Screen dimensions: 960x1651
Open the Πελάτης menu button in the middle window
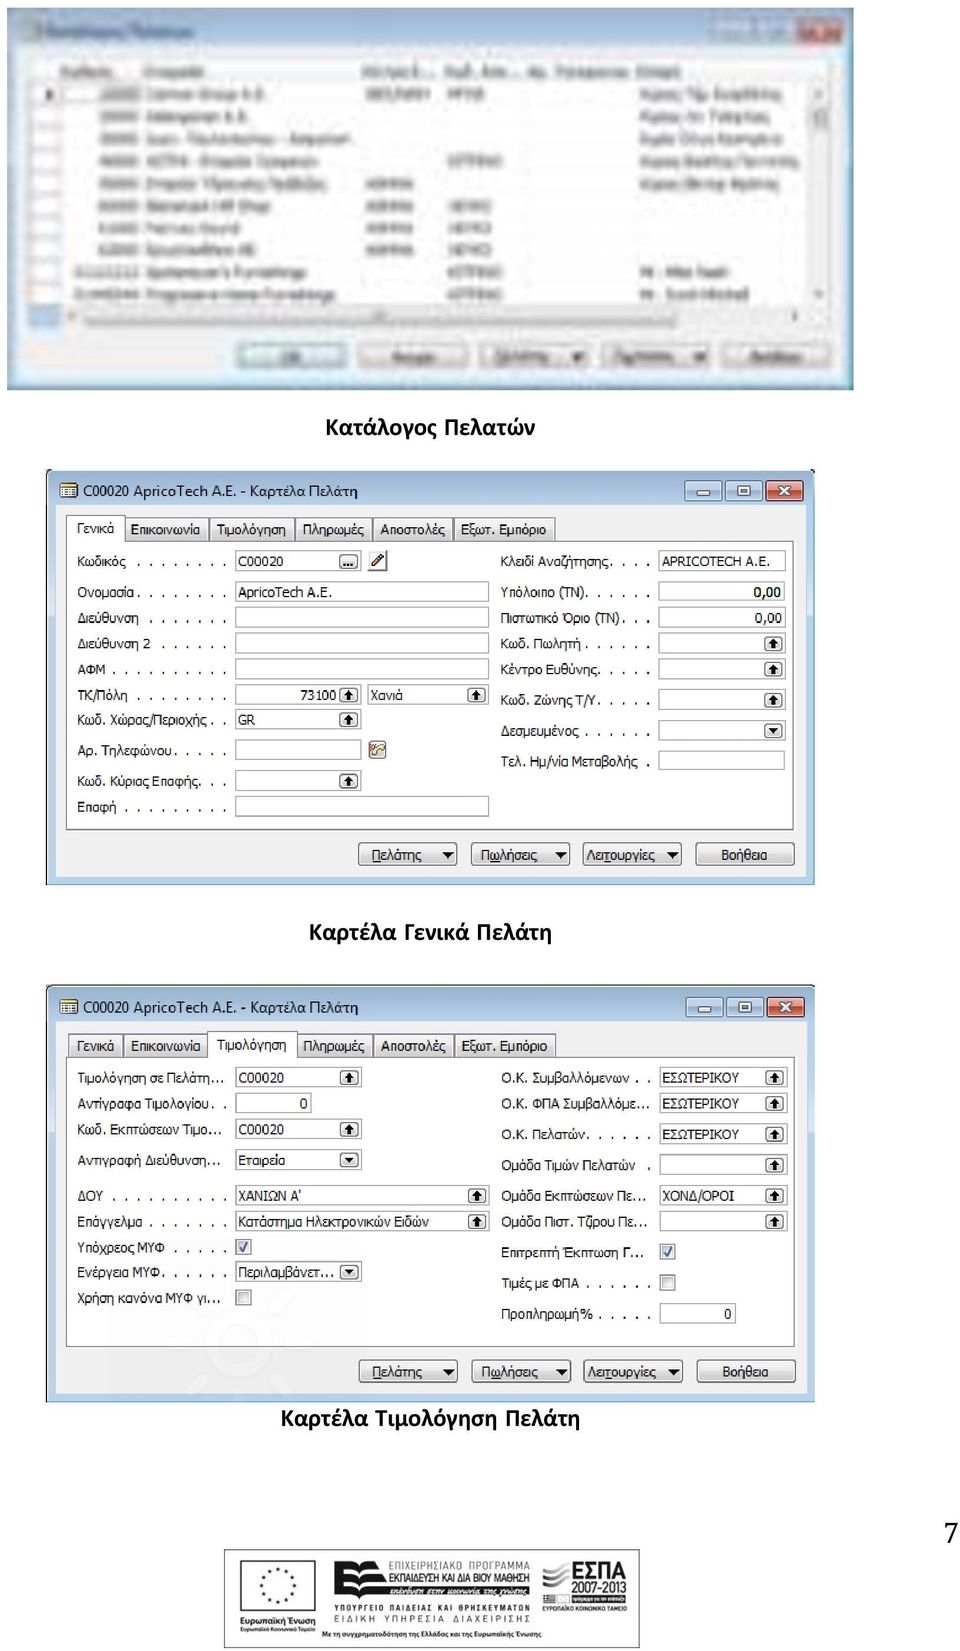point(408,855)
